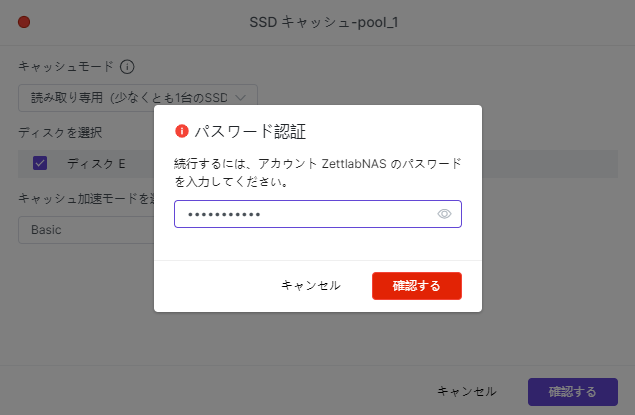This screenshot has width=635, height=415.
Task: Click the purple 確認する button
Action: pos(572,391)
